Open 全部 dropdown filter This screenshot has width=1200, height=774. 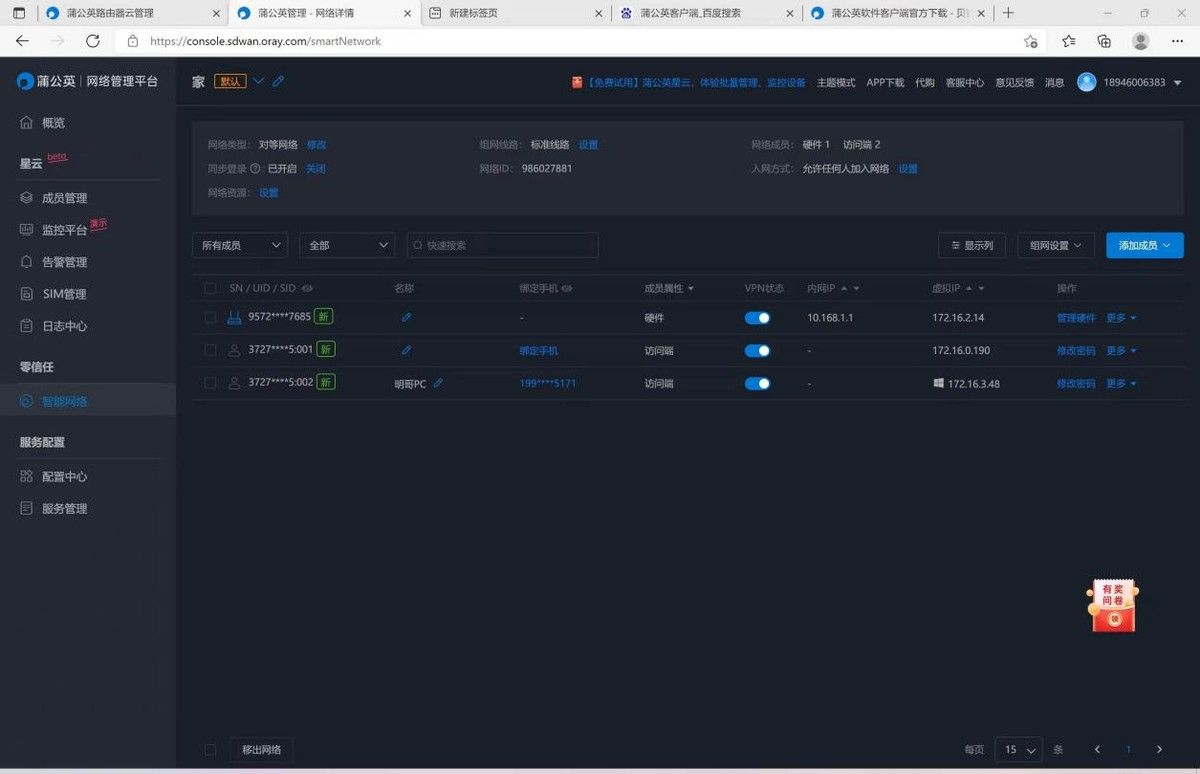tap(347, 245)
